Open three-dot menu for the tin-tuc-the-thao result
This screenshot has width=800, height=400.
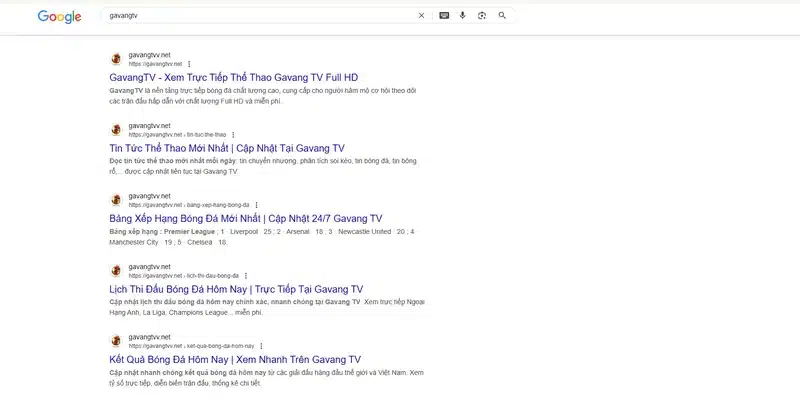(233, 134)
